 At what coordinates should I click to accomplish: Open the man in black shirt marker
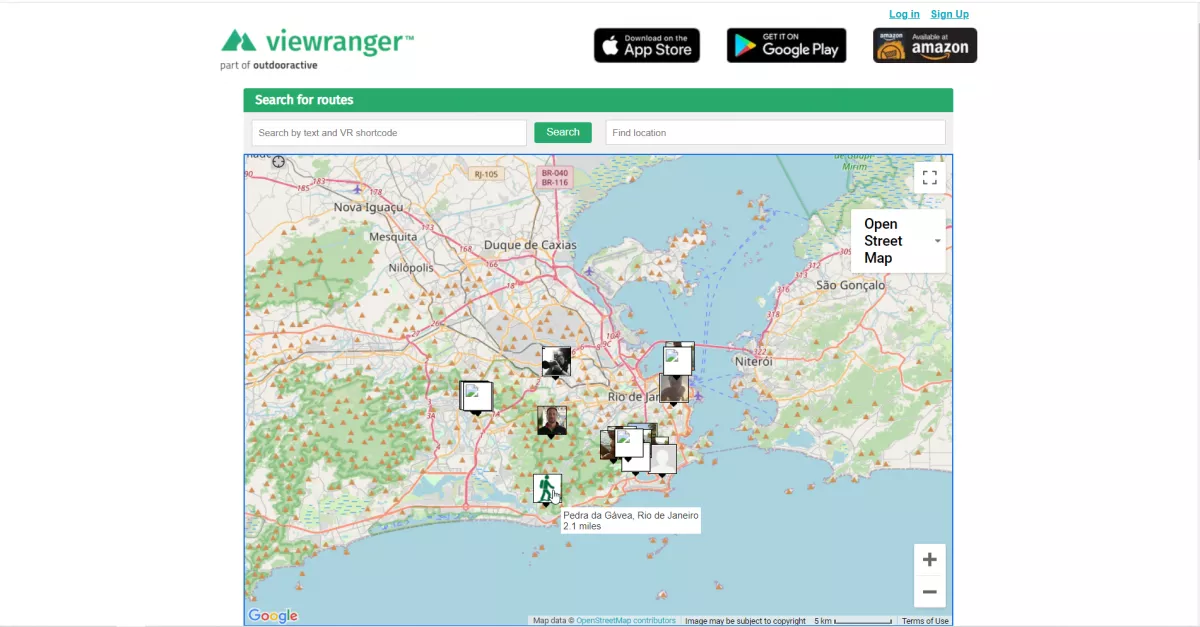[x=552, y=421]
